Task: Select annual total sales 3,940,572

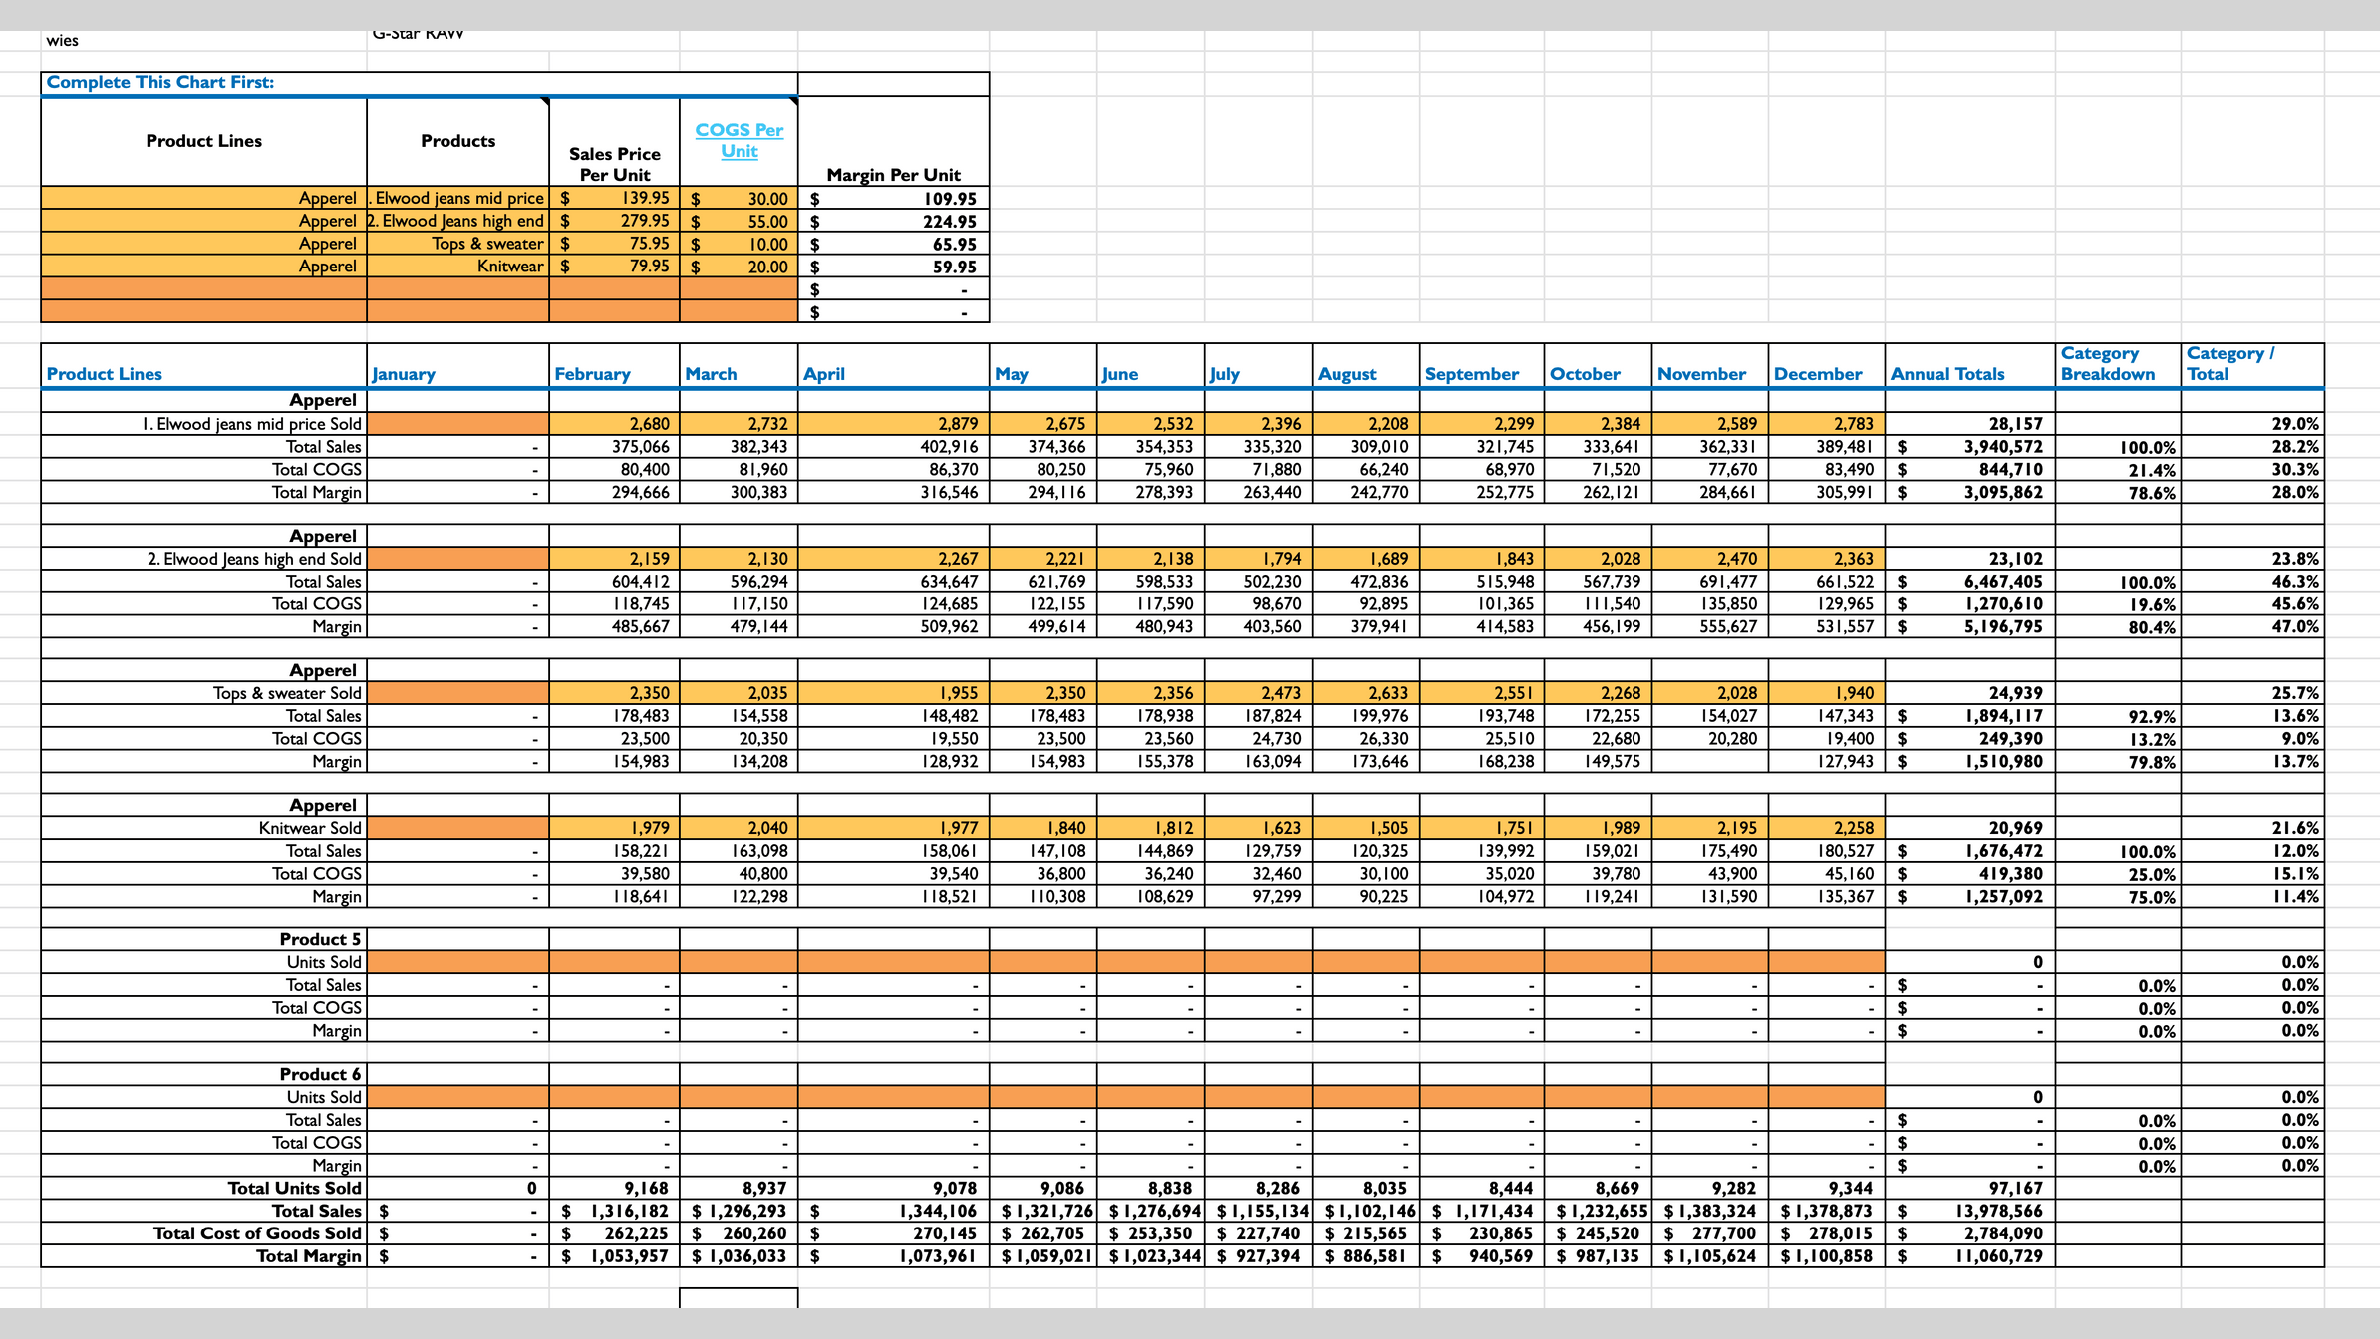Action: pyautogui.click(x=1970, y=447)
